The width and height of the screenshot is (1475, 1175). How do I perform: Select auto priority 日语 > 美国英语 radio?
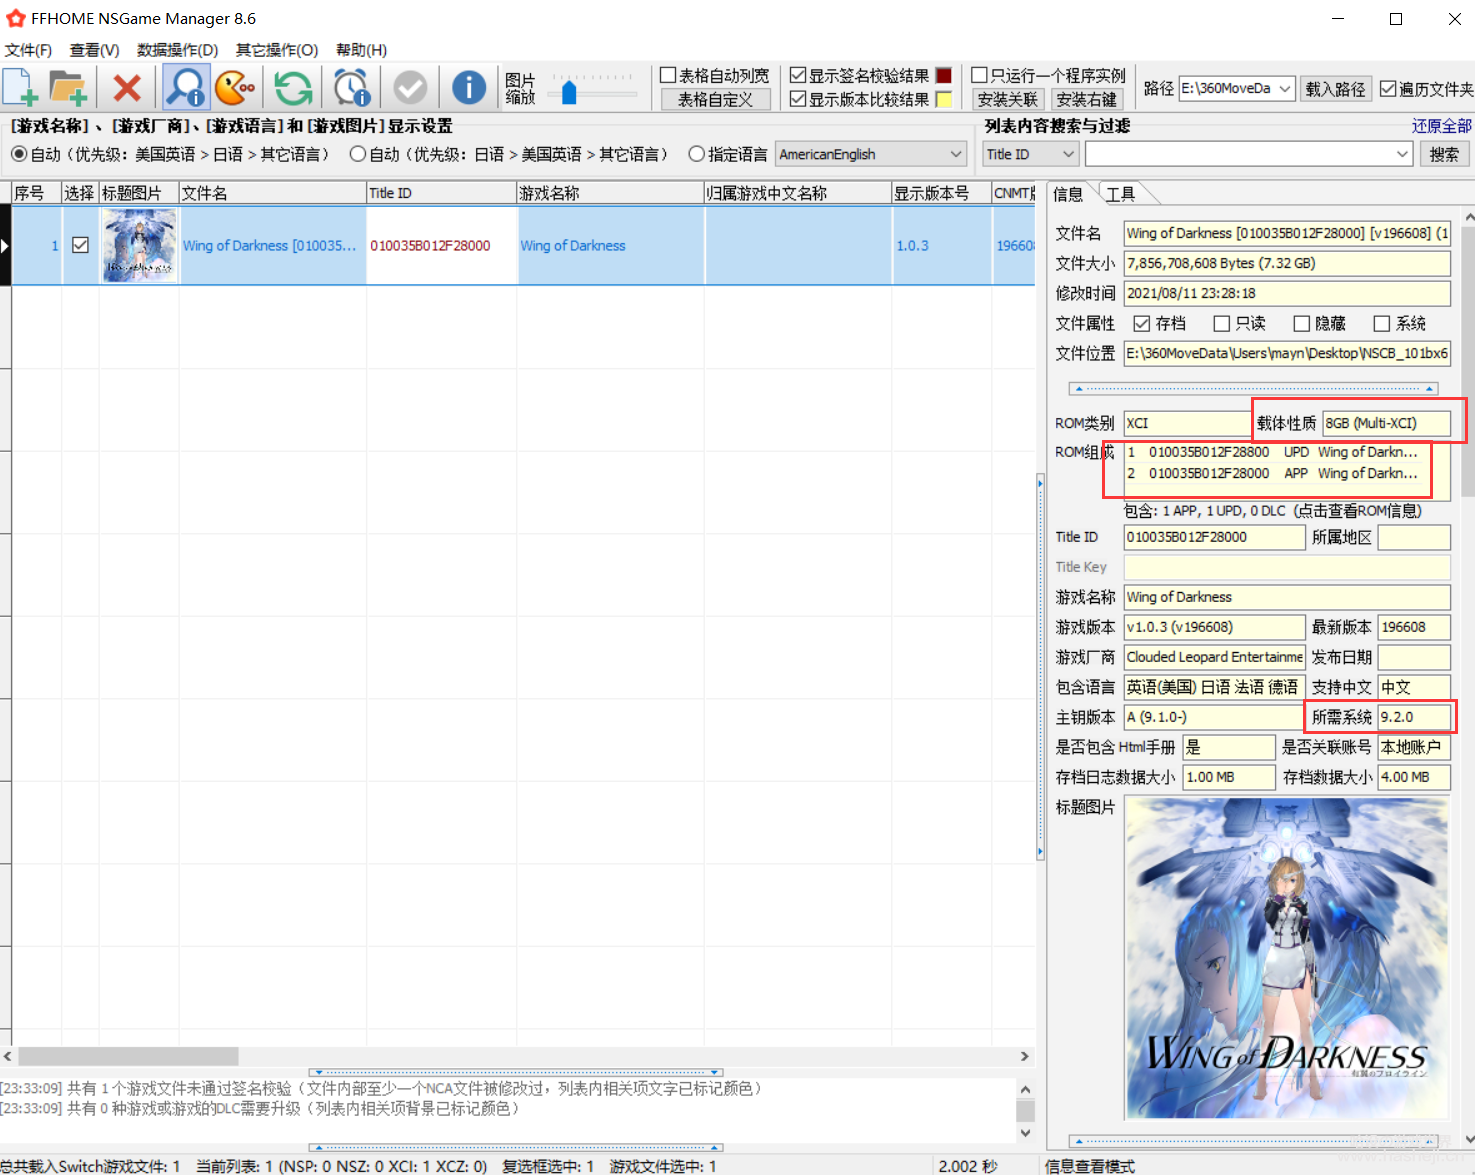click(358, 154)
